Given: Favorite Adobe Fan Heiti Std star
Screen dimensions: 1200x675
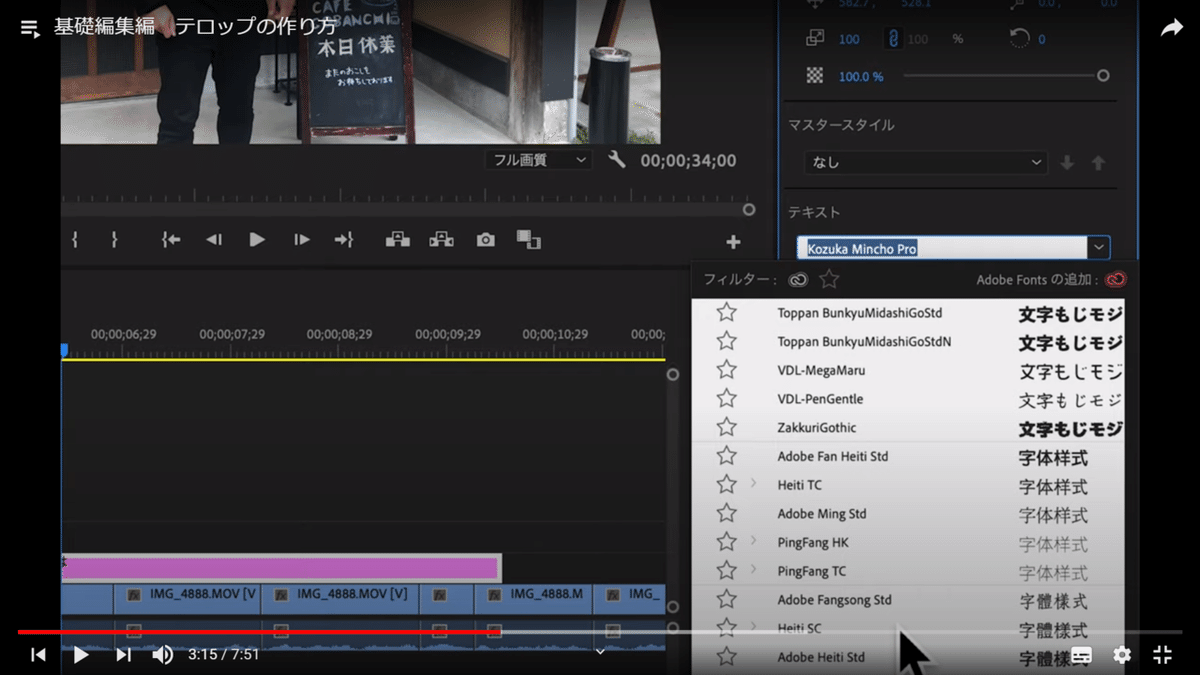Looking at the screenshot, I should [726, 456].
